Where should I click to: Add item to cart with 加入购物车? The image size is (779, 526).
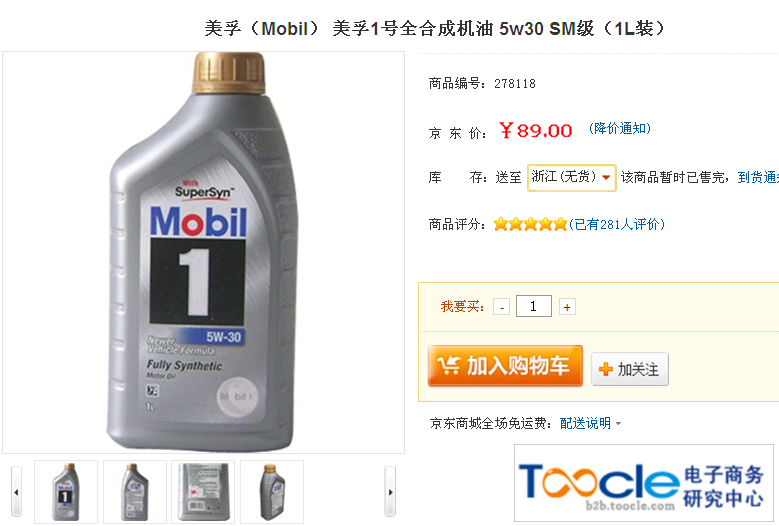[x=505, y=366]
